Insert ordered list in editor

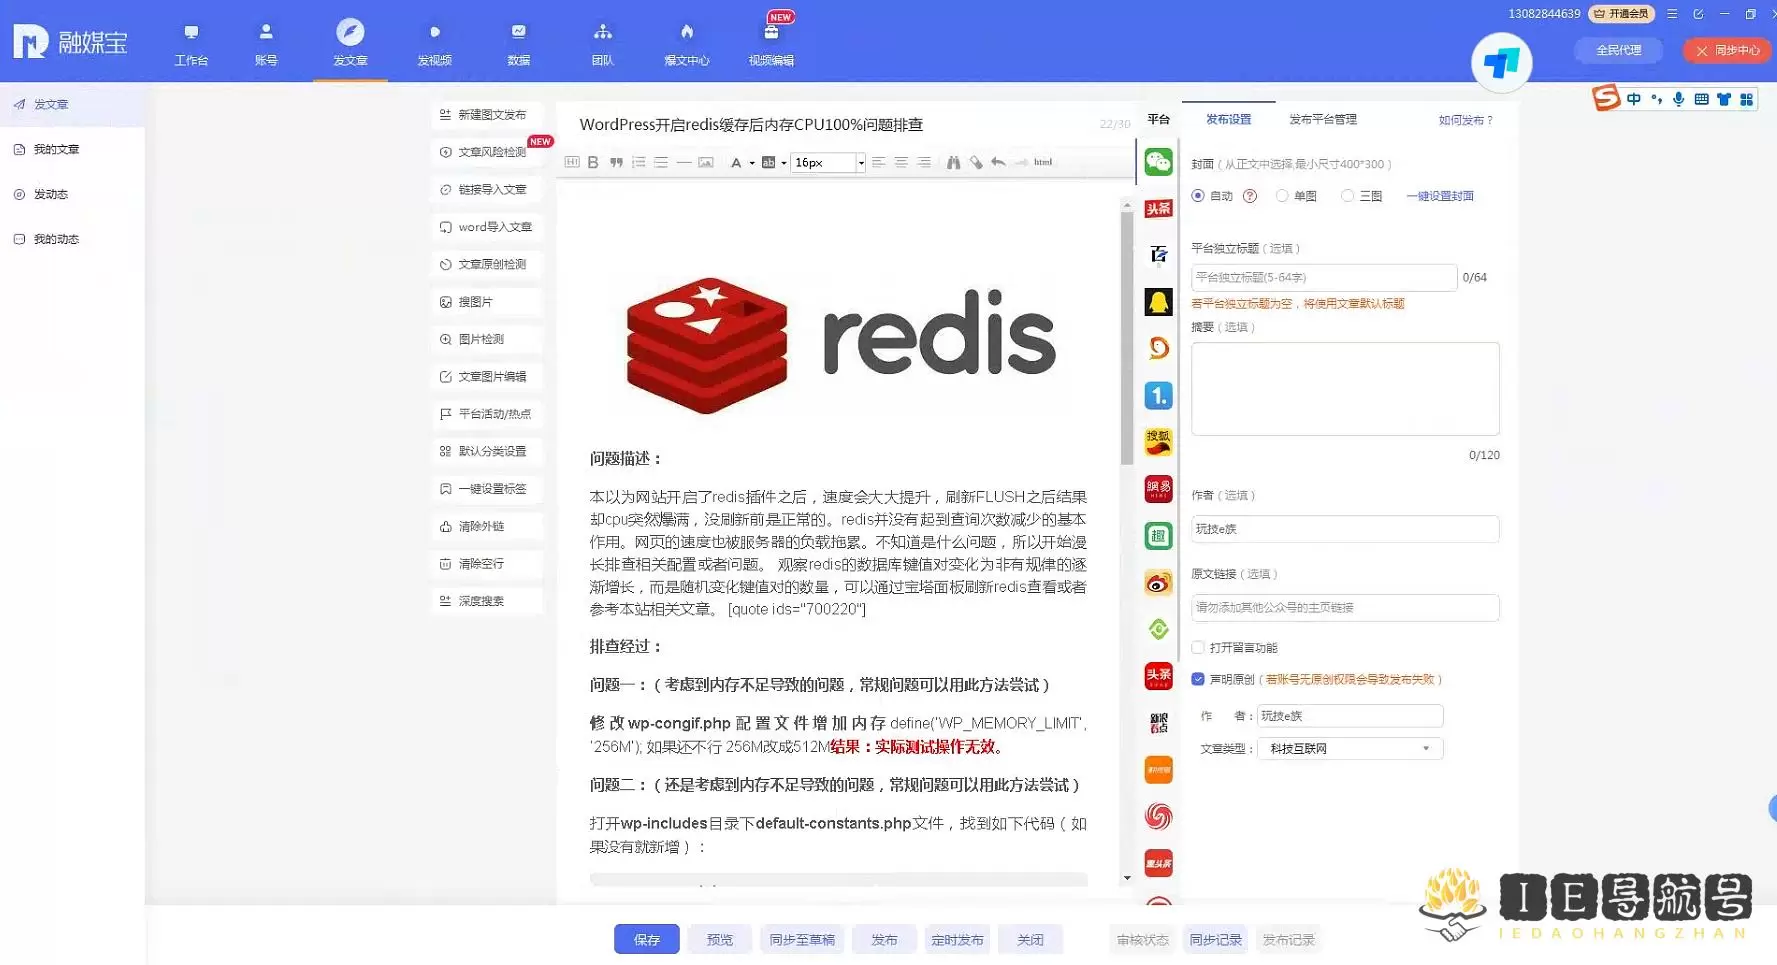(x=638, y=162)
